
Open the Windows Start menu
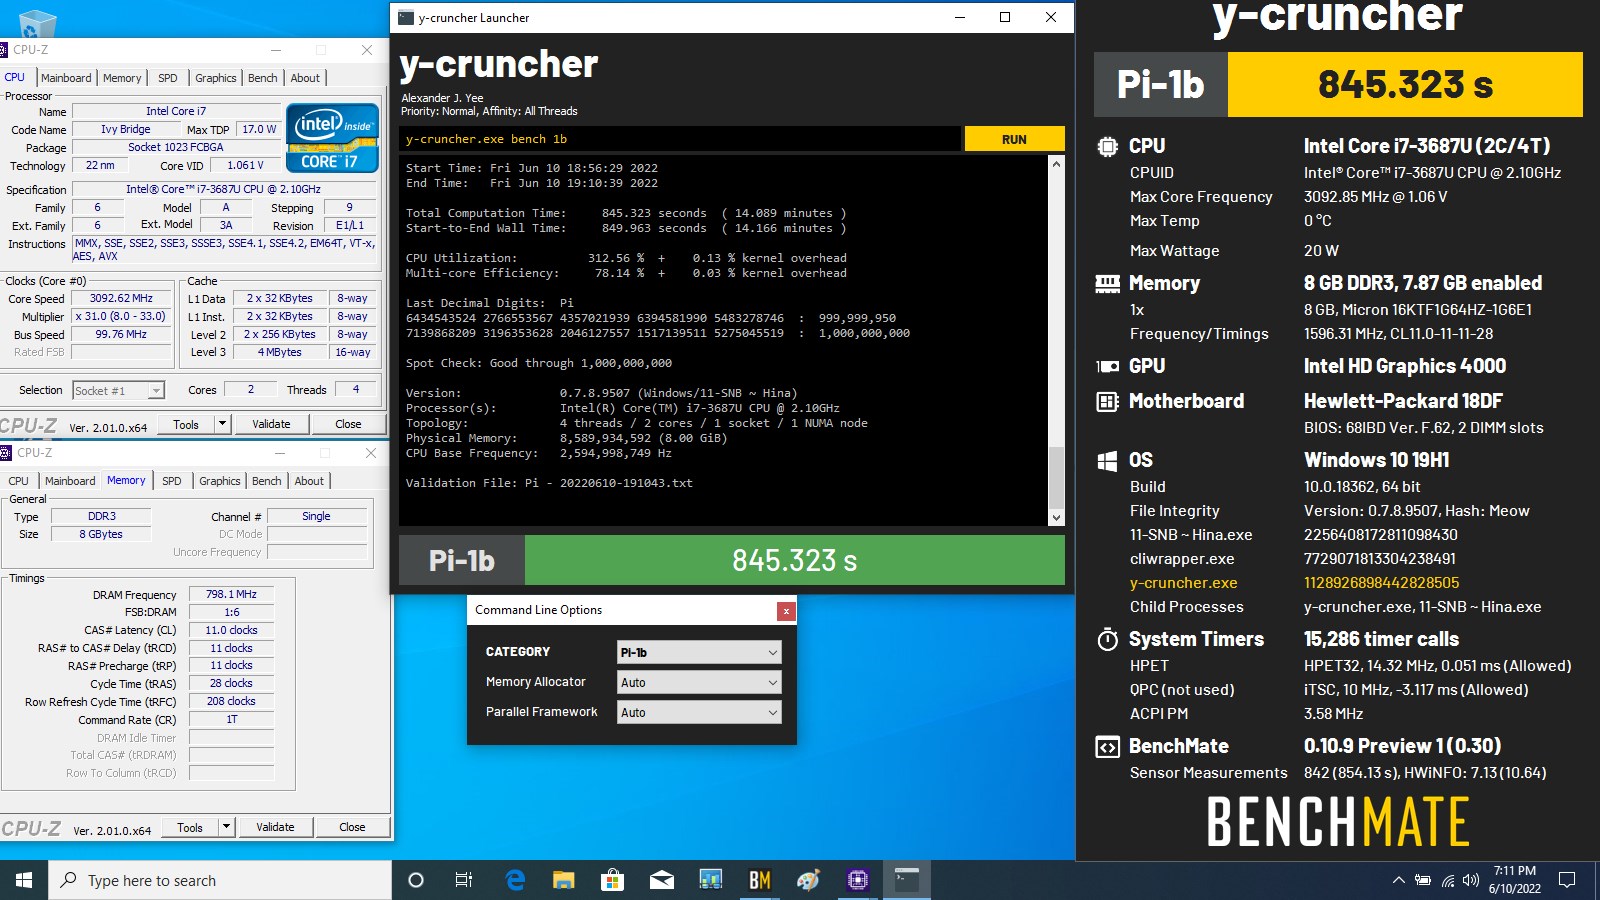pos(24,880)
